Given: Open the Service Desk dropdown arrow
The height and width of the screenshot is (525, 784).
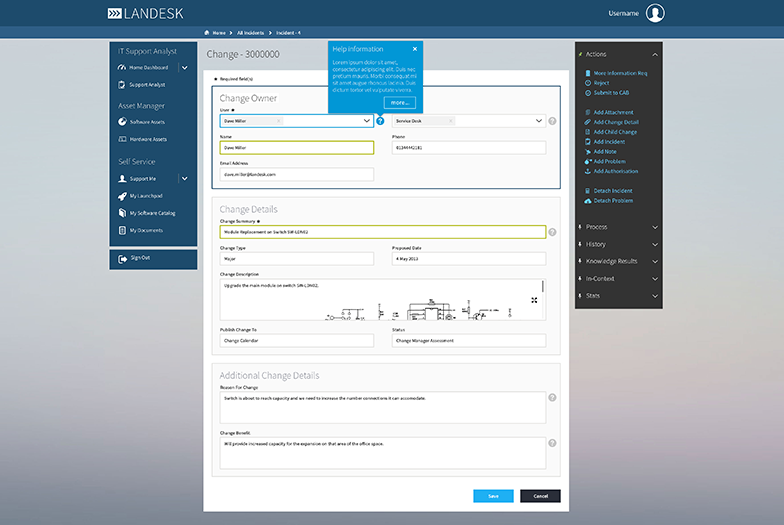Looking at the screenshot, I should [x=540, y=121].
